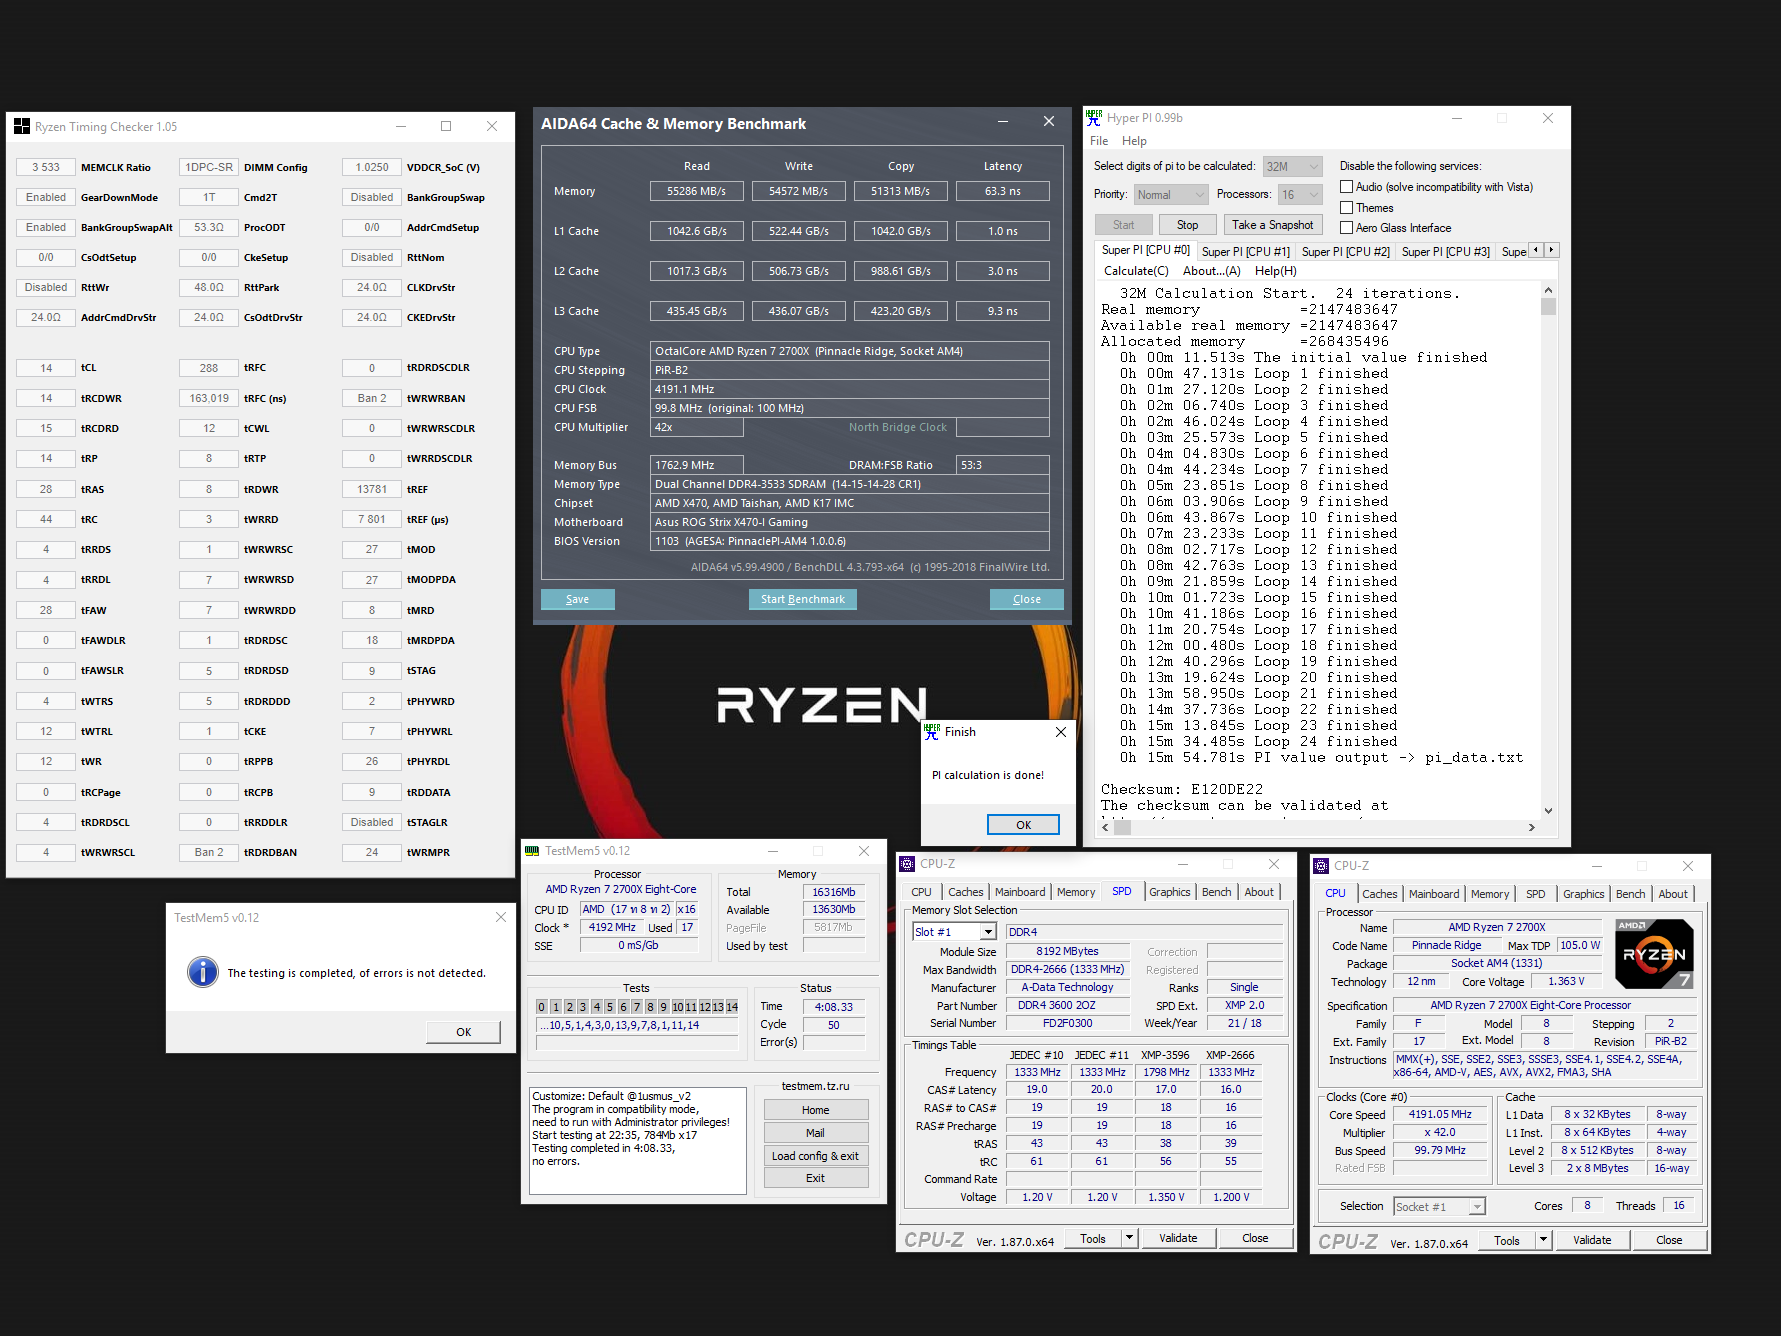Click Load config & exit in TestMem5
This screenshot has width=1781, height=1336.
coord(815,1156)
